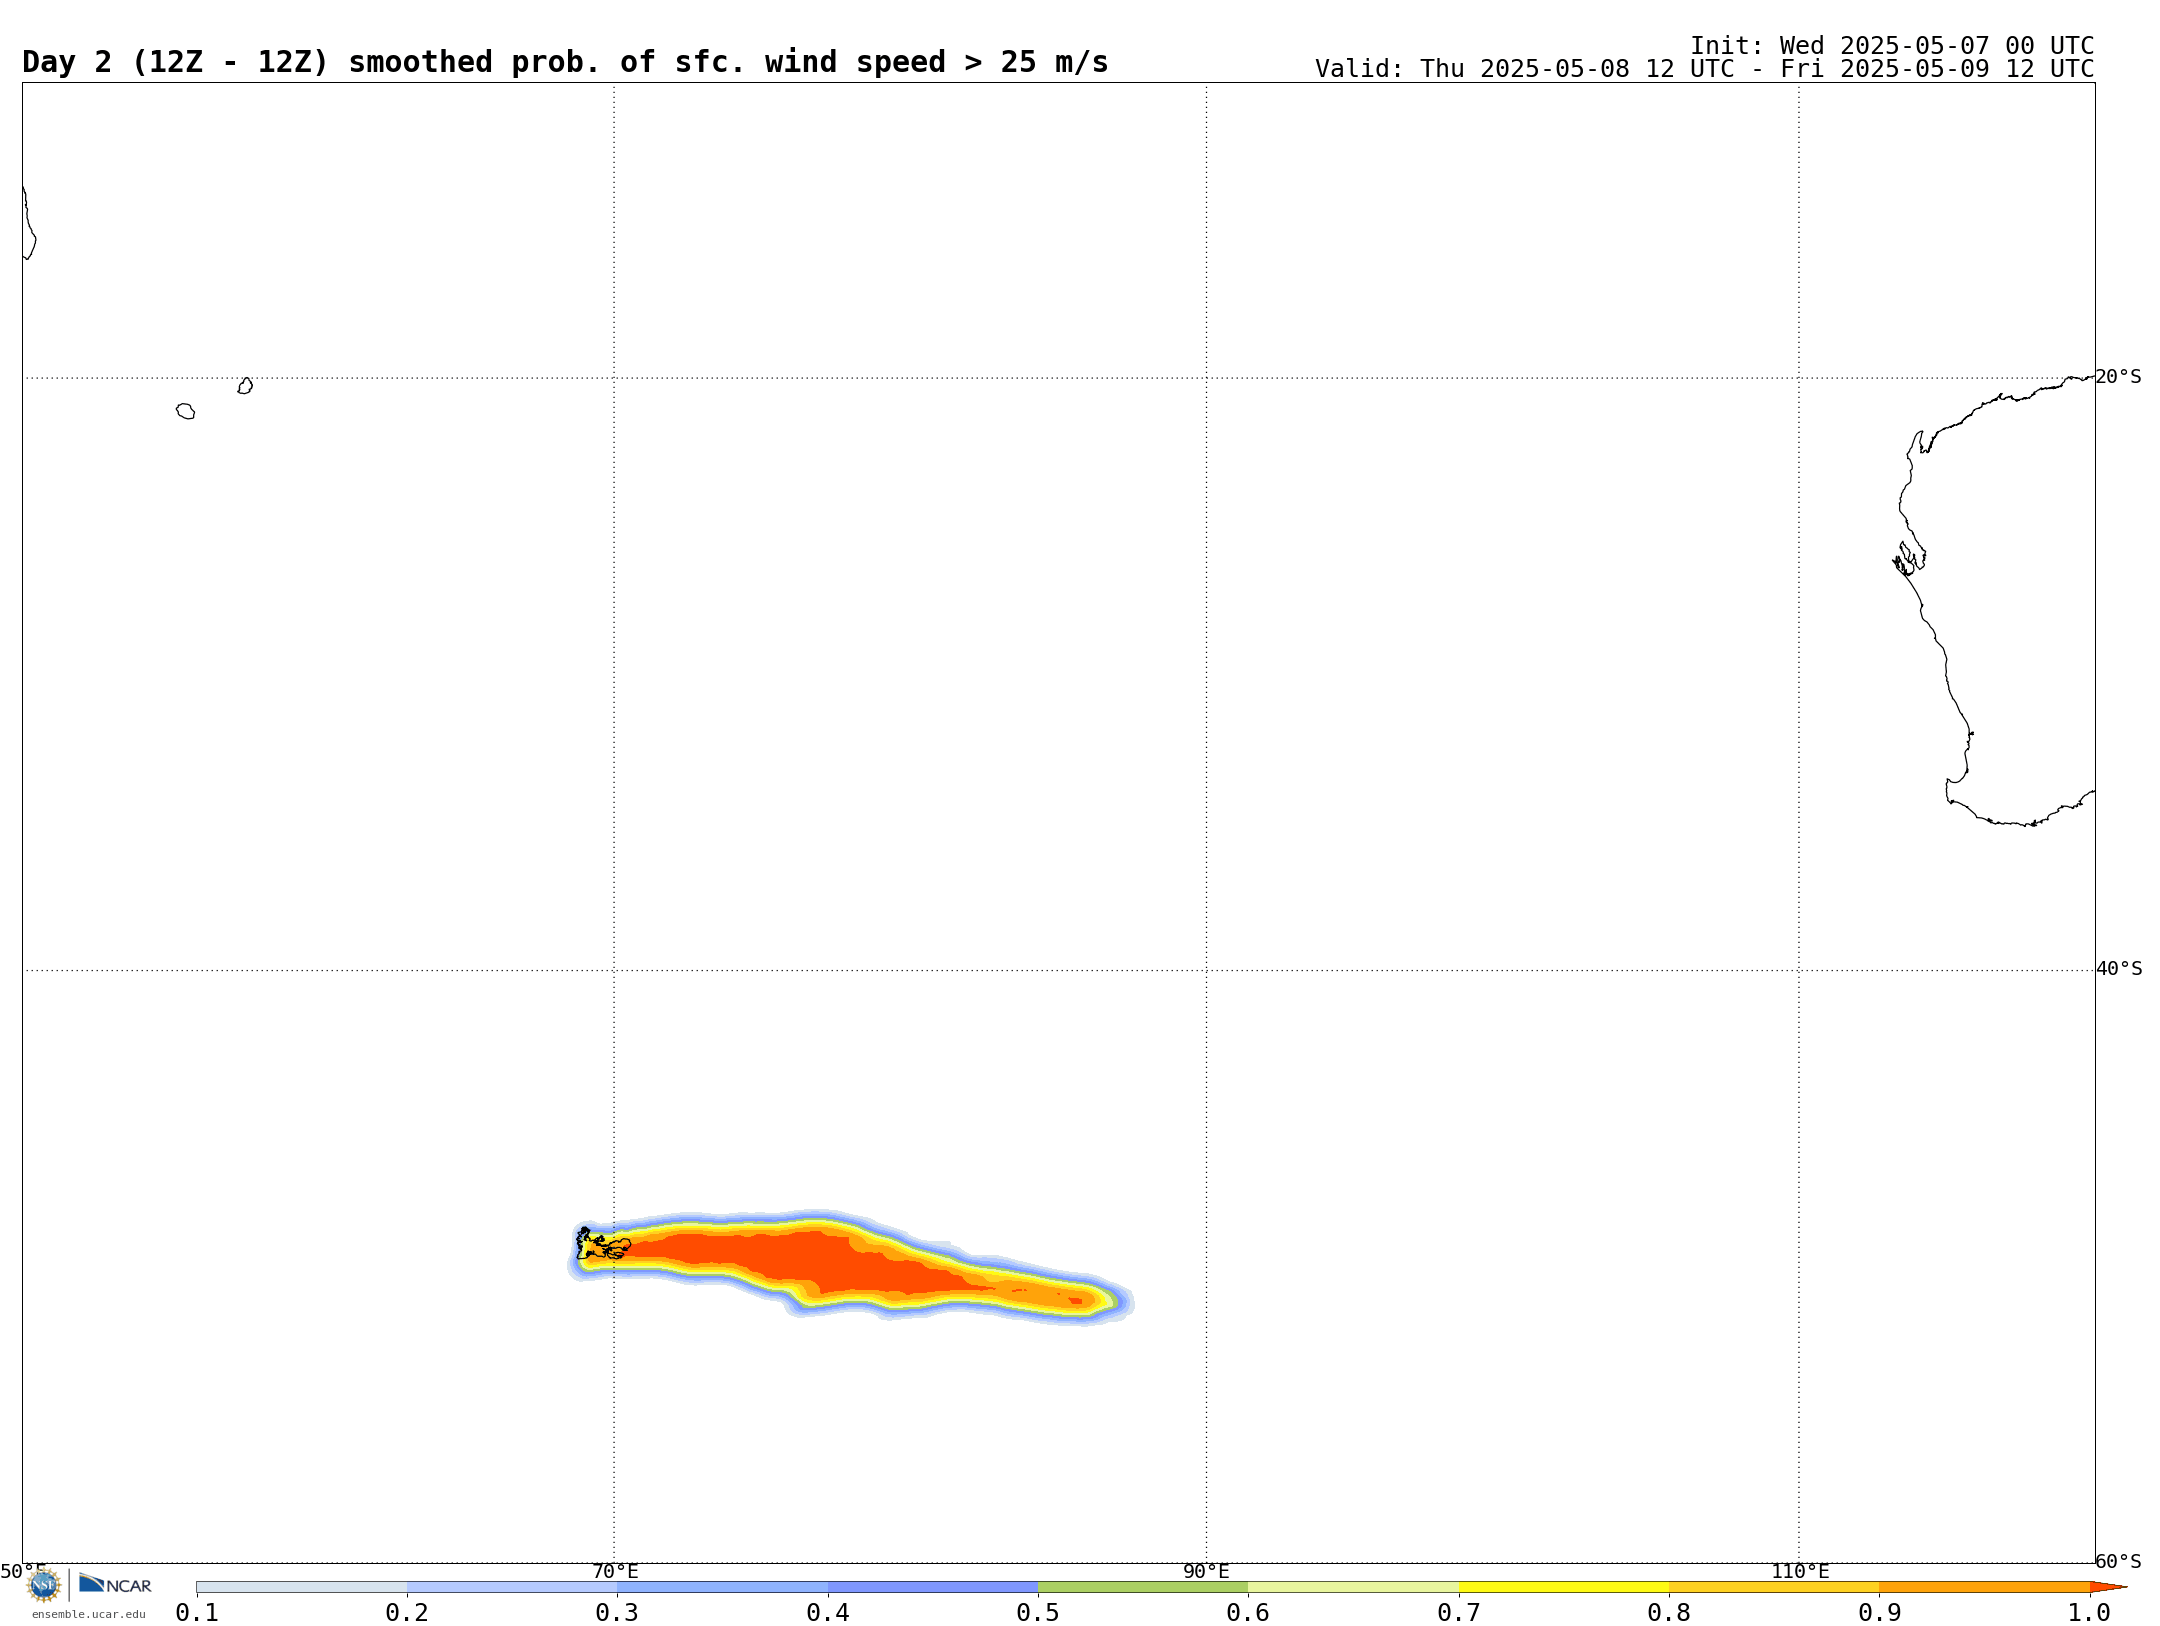Click the 20°S latitude label
This screenshot has height=1626, width=2160.
(2118, 376)
